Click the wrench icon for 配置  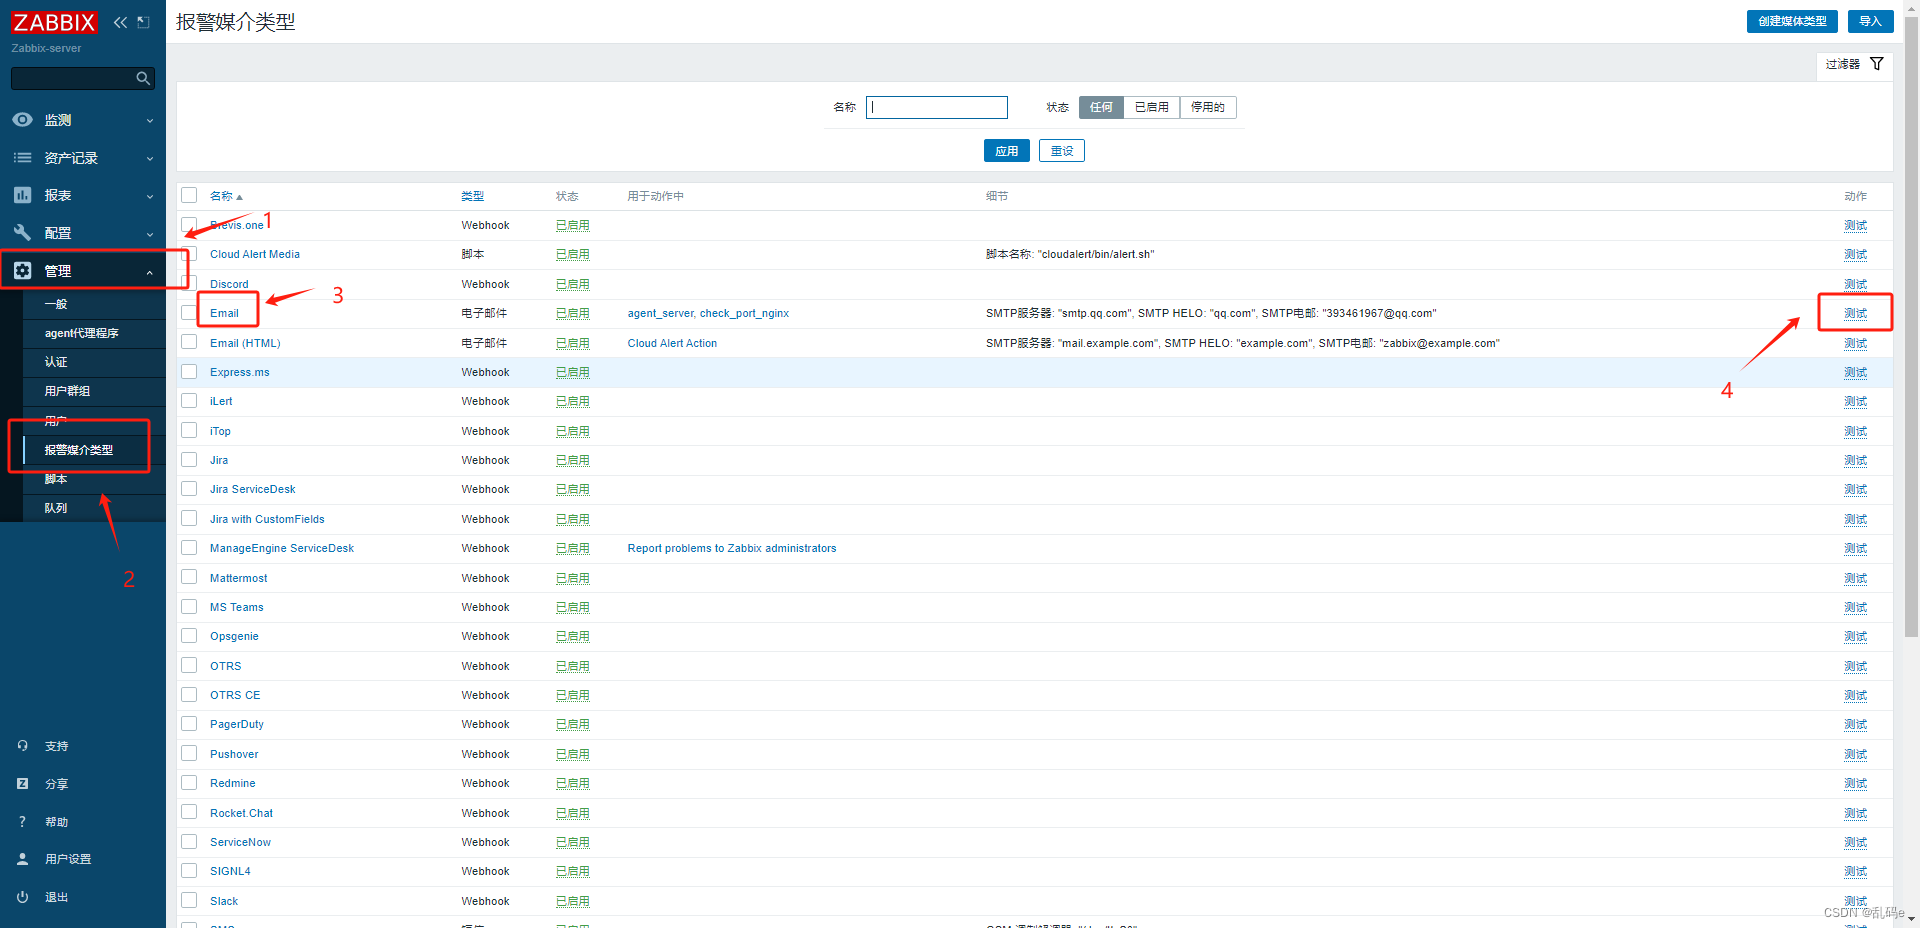click(22, 233)
